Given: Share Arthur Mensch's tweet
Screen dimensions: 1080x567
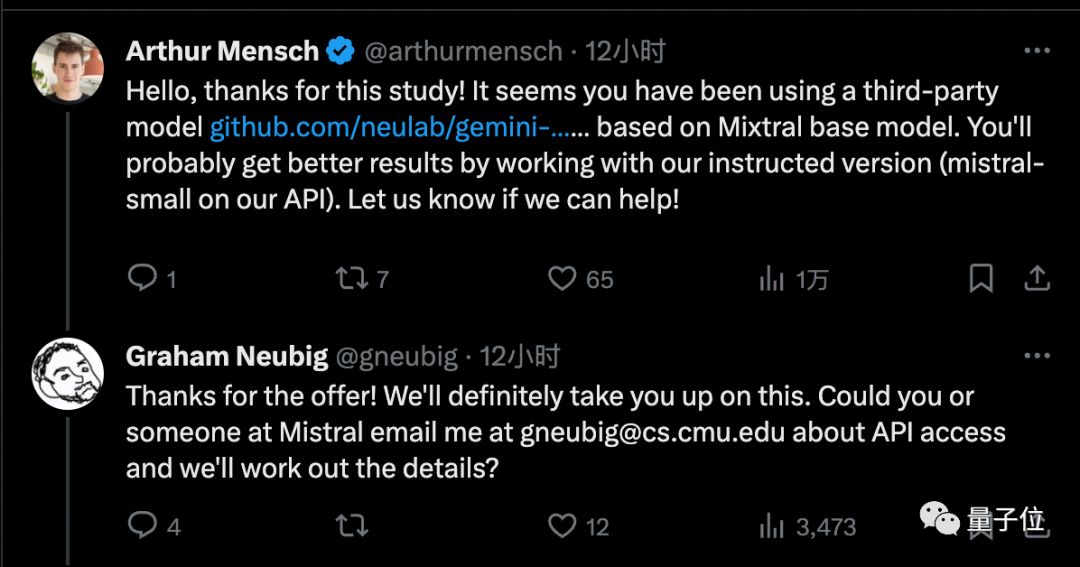Looking at the screenshot, I should [1038, 278].
